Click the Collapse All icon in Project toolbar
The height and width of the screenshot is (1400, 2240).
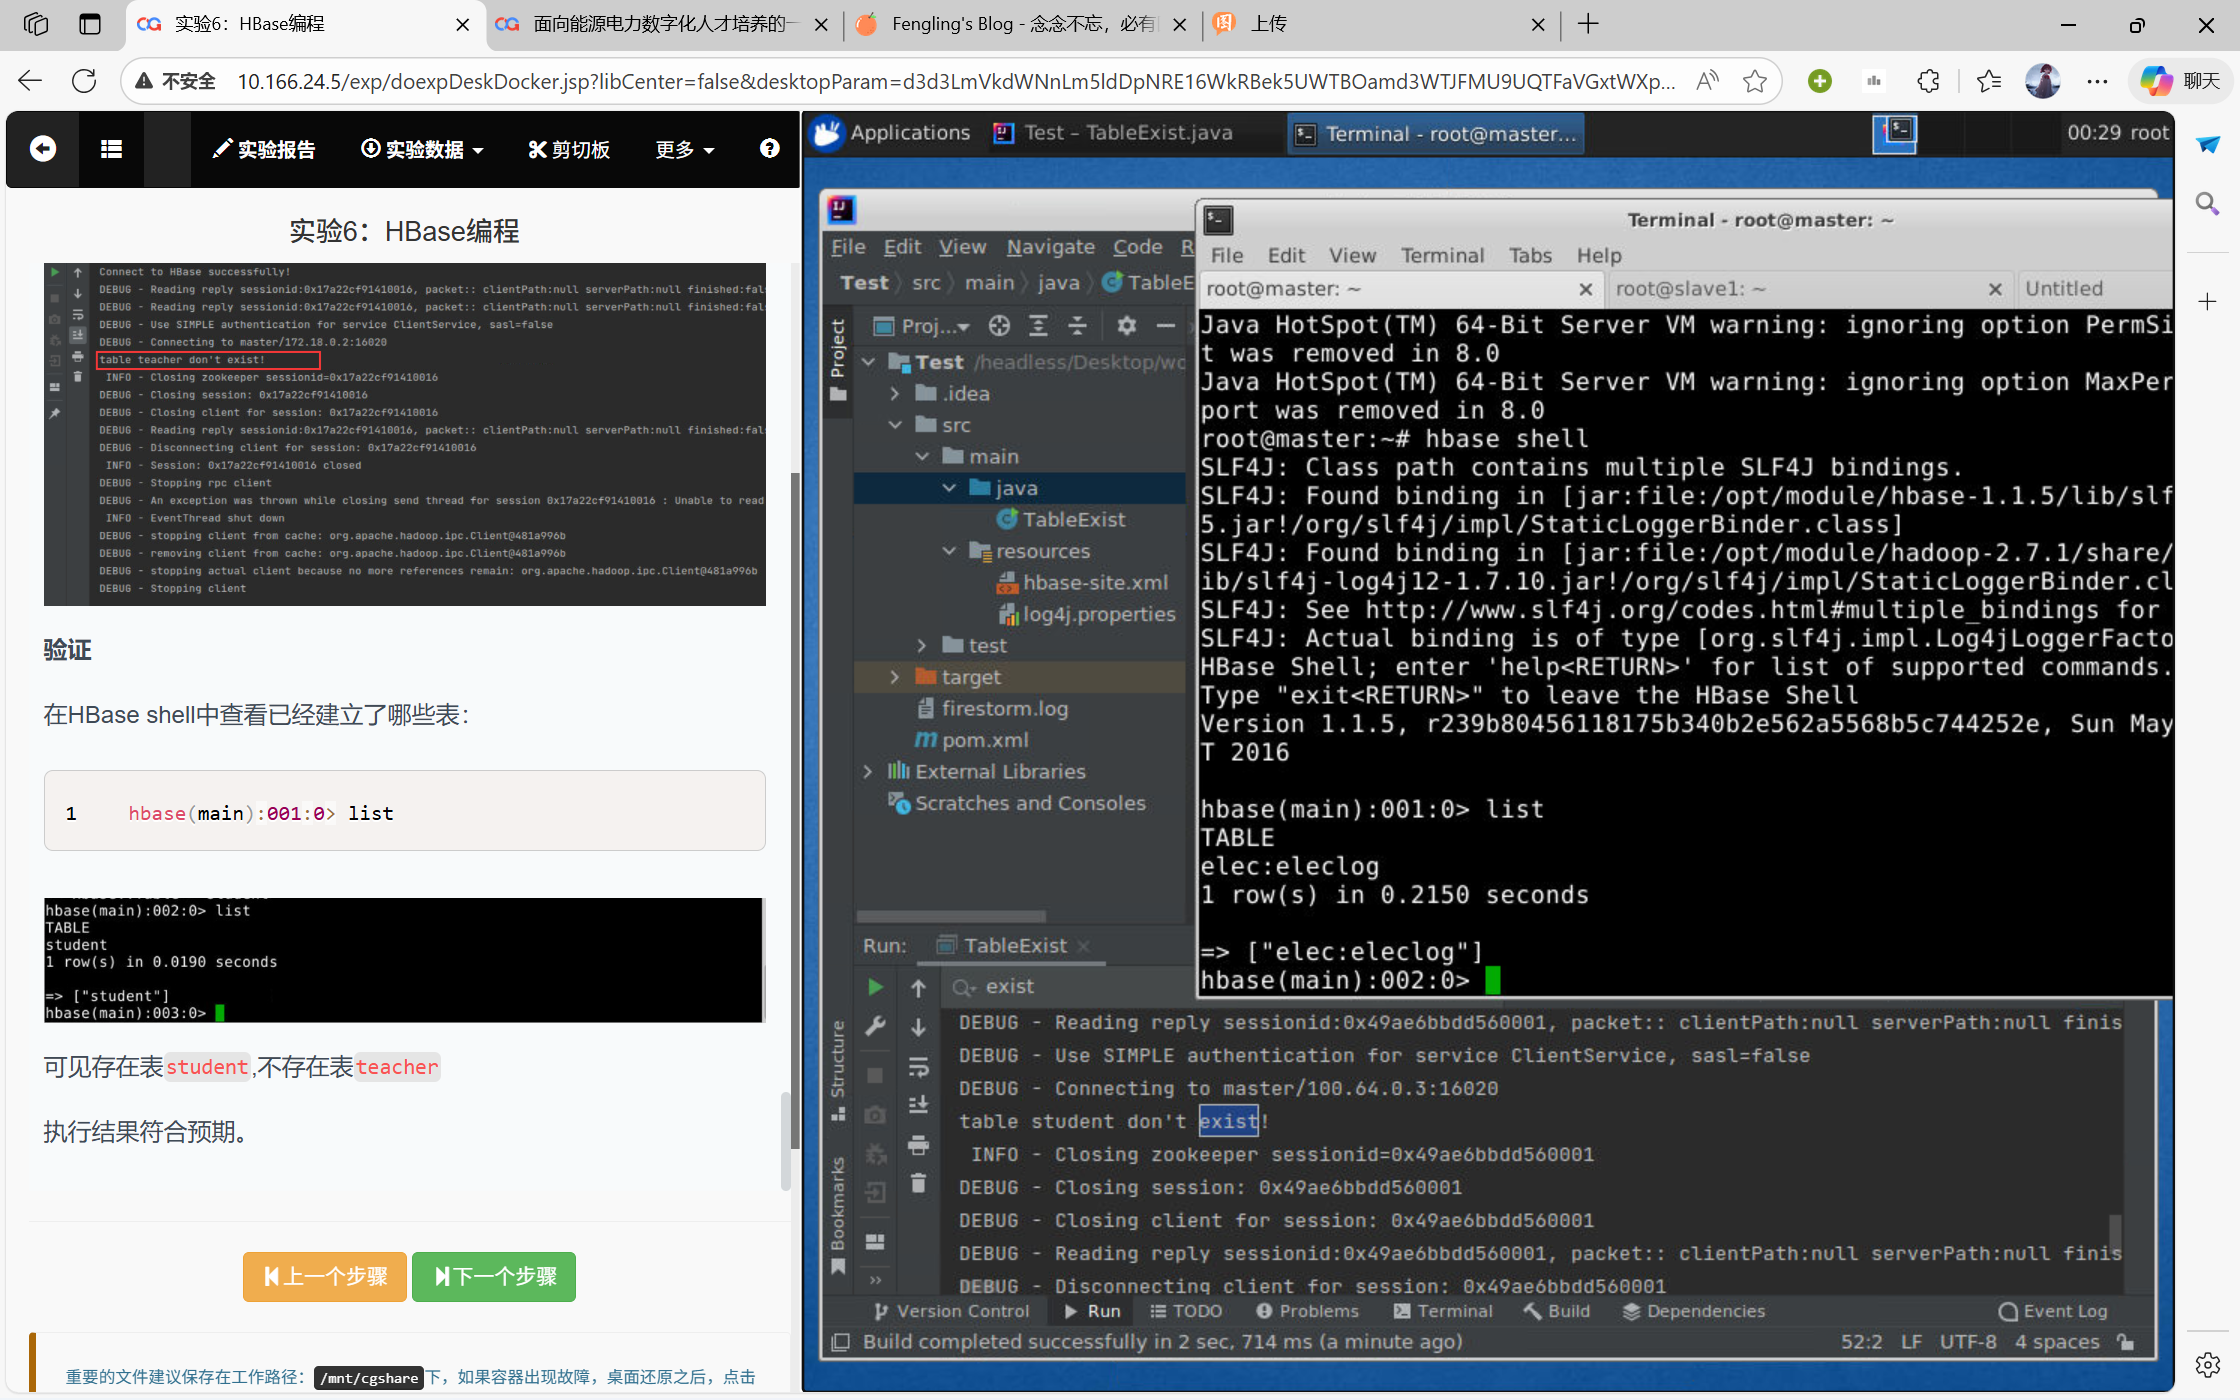(1077, 326)
